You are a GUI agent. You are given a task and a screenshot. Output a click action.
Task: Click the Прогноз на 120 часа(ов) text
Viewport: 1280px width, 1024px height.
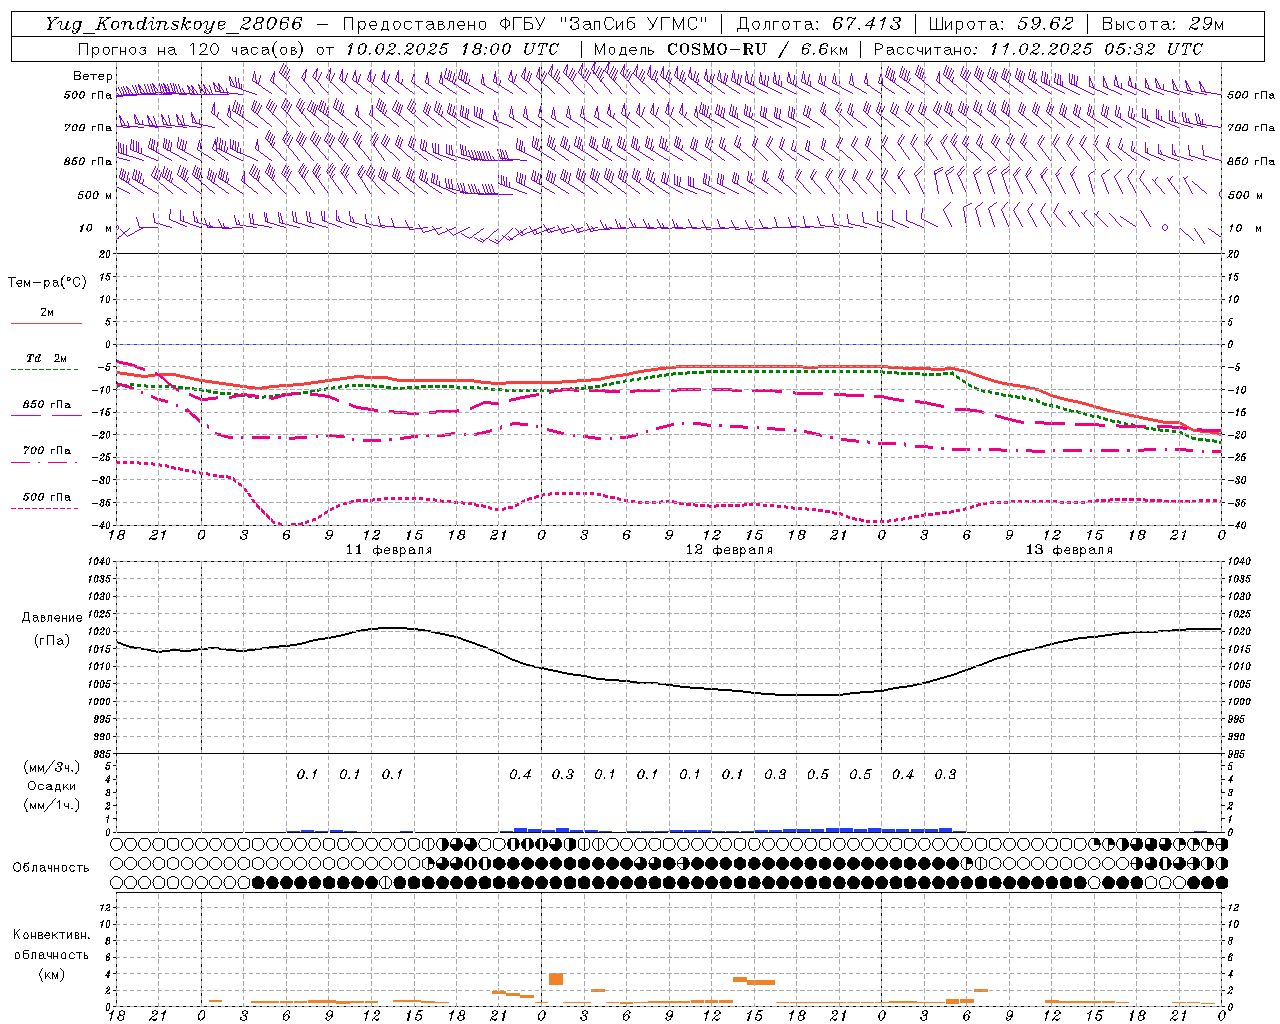(x=192, y=49)
